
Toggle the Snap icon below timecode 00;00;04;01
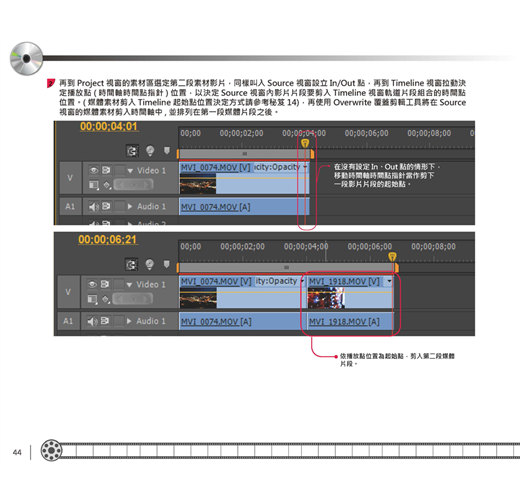click(132, 151)
